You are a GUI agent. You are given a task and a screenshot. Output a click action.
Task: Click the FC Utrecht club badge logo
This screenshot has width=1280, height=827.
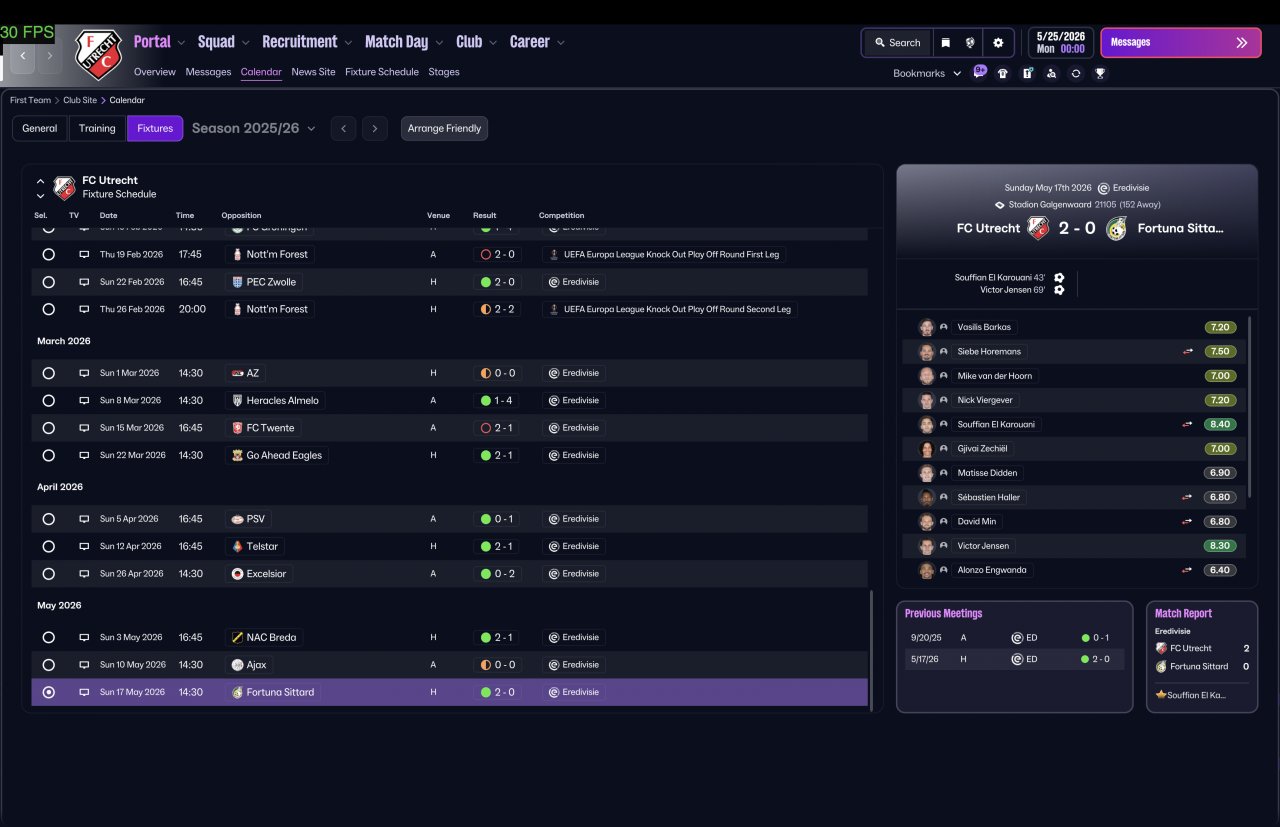coord(98,54)
